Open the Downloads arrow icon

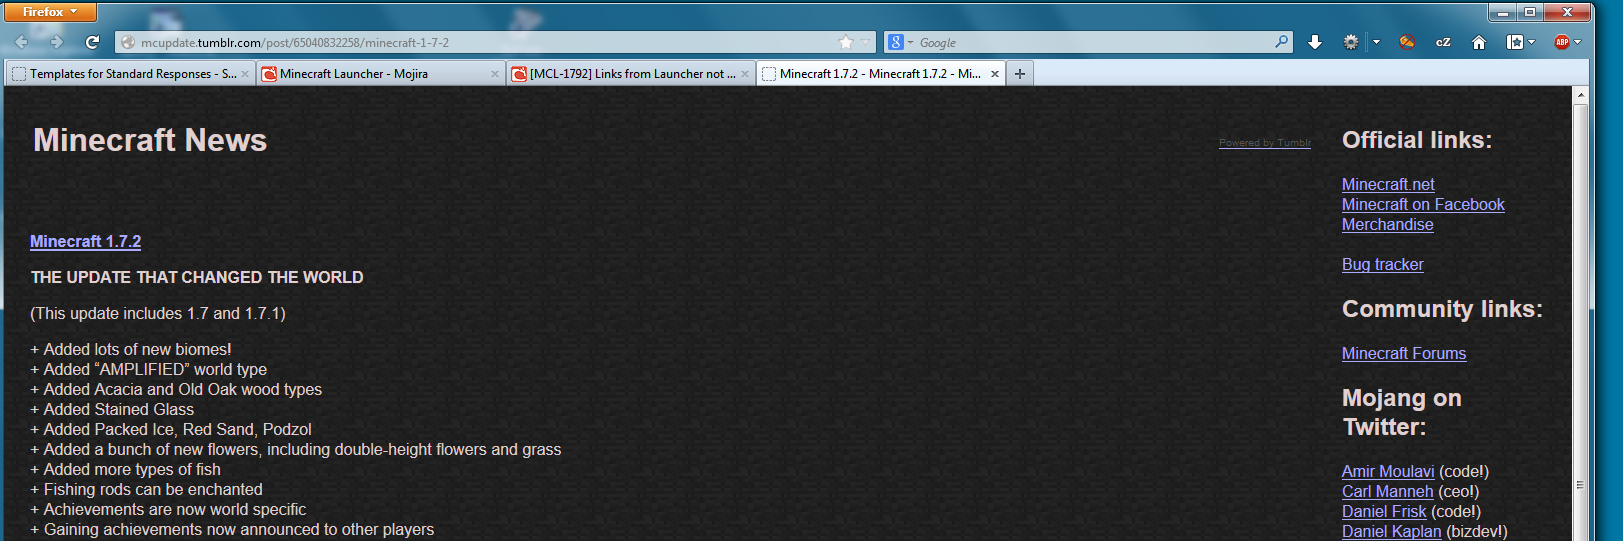coord(1315,42)
